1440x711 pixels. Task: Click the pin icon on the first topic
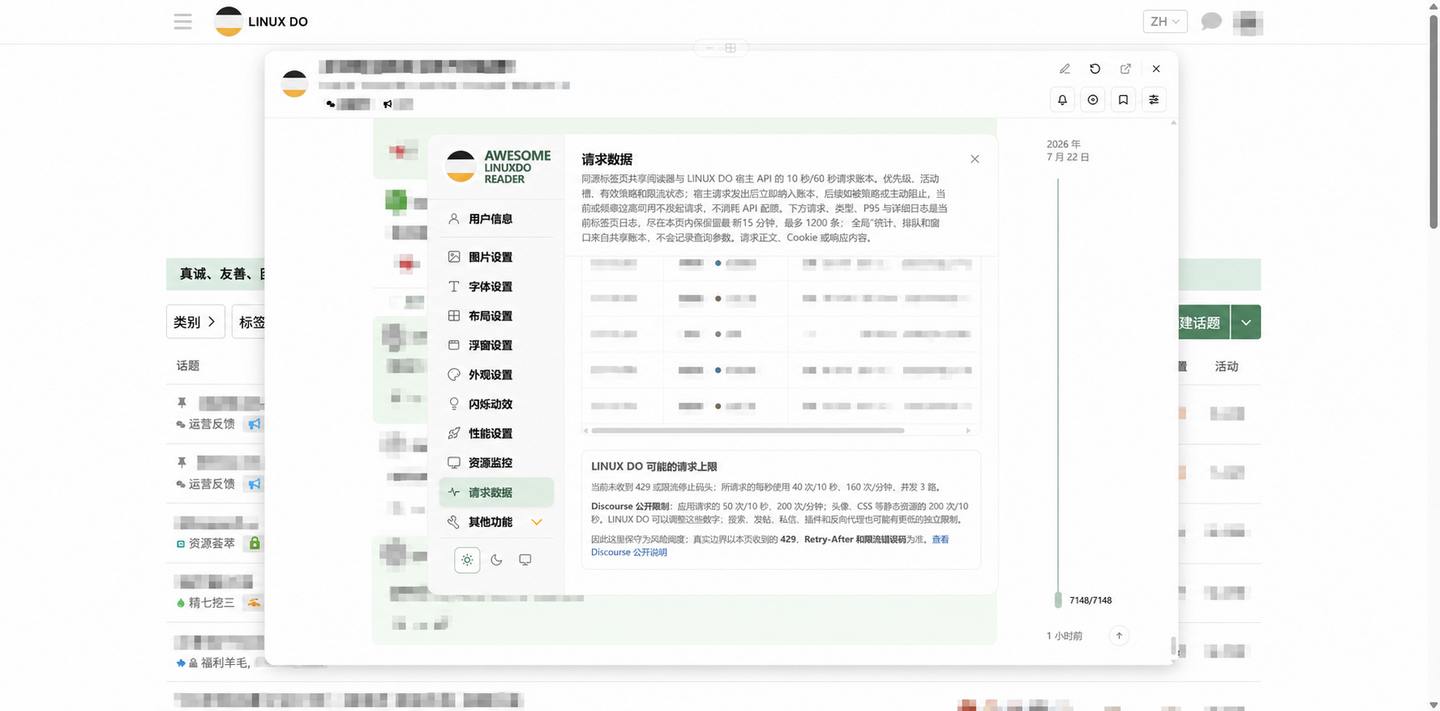click(182, 402)
